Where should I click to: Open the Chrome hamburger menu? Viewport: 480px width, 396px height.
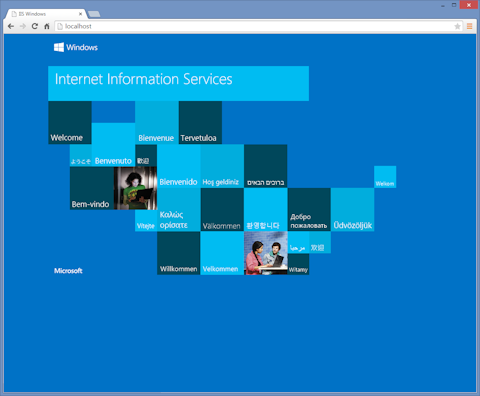[469, 26]
